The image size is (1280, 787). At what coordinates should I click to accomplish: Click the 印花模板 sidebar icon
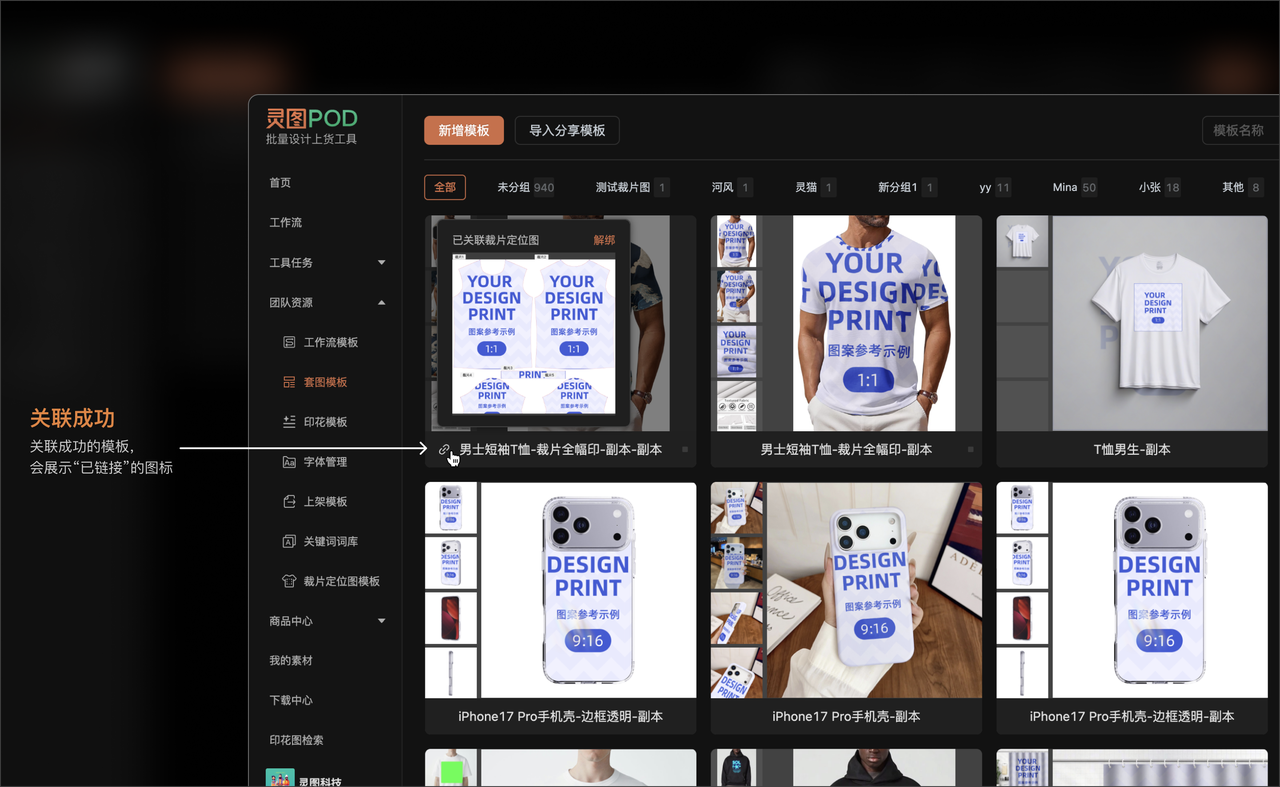pos(289,422)
